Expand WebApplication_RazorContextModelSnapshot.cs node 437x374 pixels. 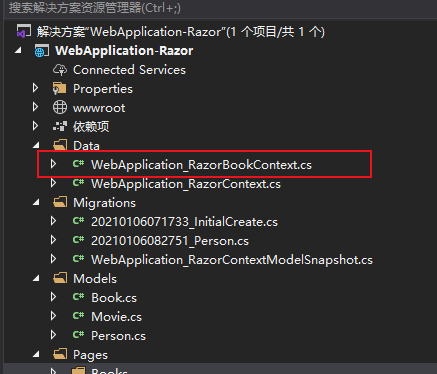[53, 259]
